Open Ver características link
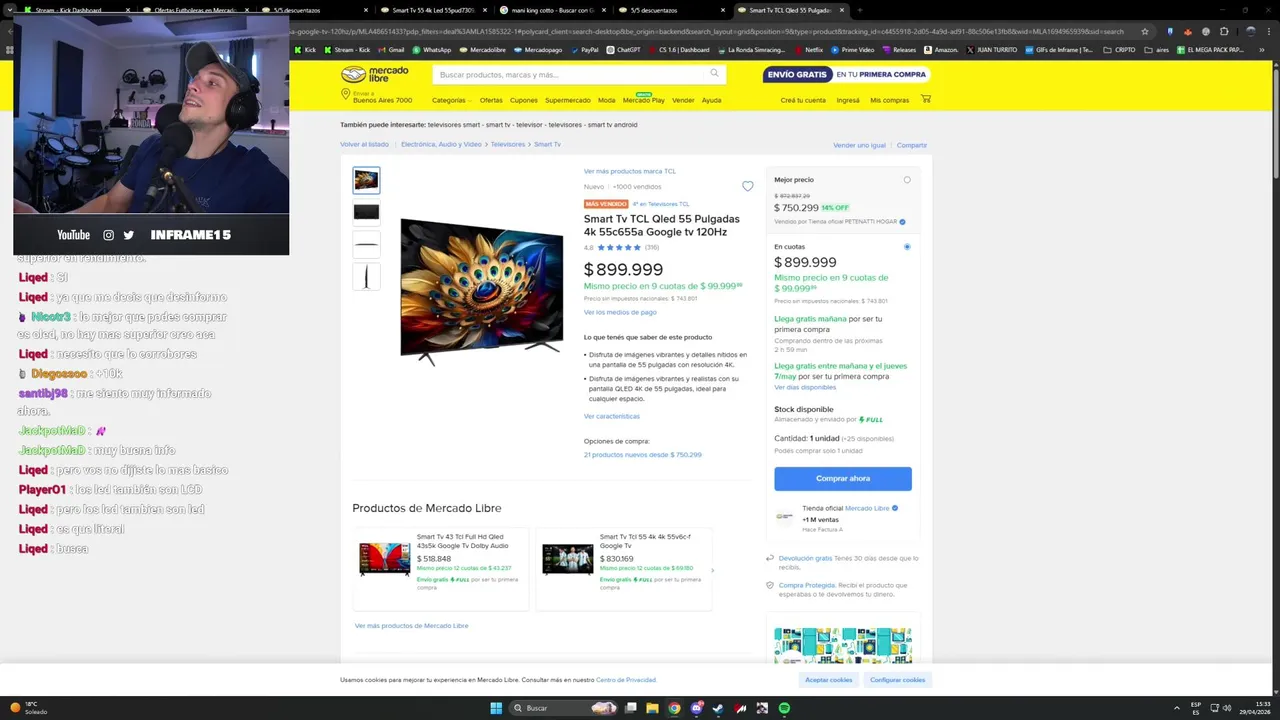This screenshot has height=720, width=1280. click(x=612, y=416)
